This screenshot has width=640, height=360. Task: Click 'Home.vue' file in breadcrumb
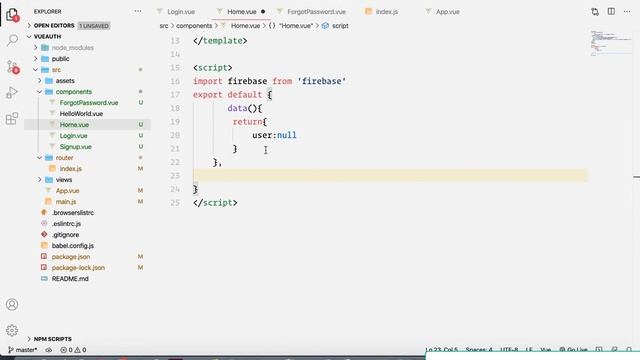coord(245,26)
